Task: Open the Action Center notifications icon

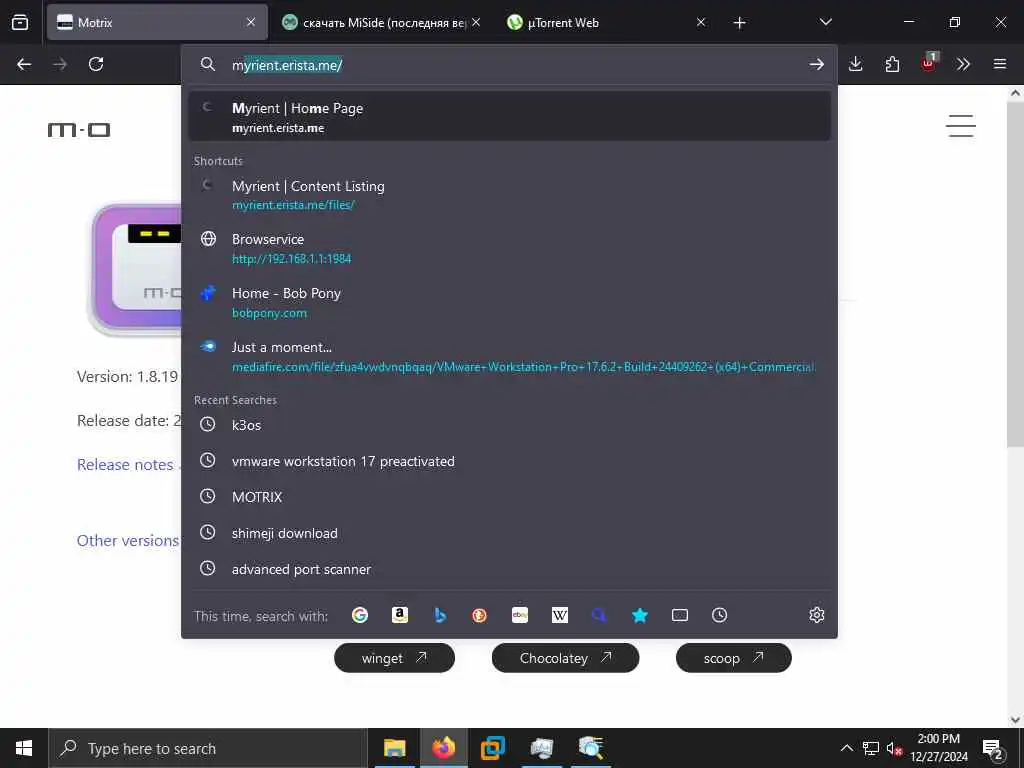Action: point(993,749)
